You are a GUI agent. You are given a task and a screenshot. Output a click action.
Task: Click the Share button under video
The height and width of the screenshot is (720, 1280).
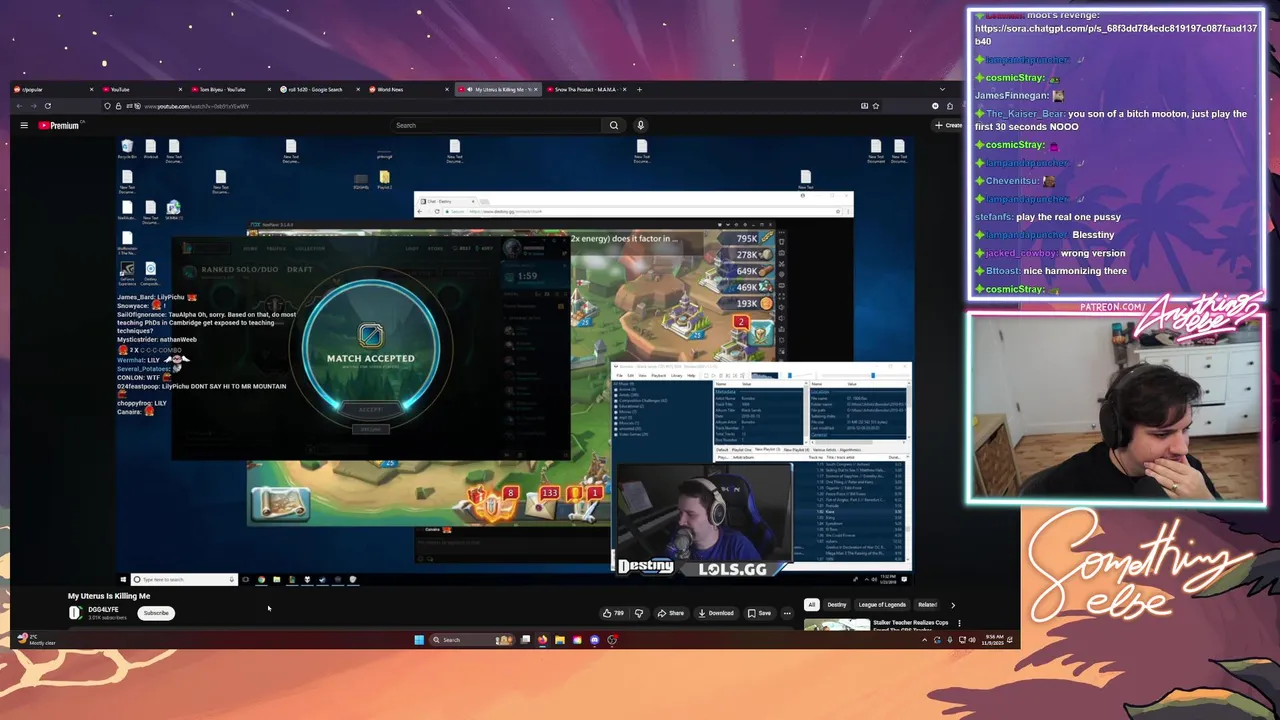pyautogui.click(x=671, y=613)
